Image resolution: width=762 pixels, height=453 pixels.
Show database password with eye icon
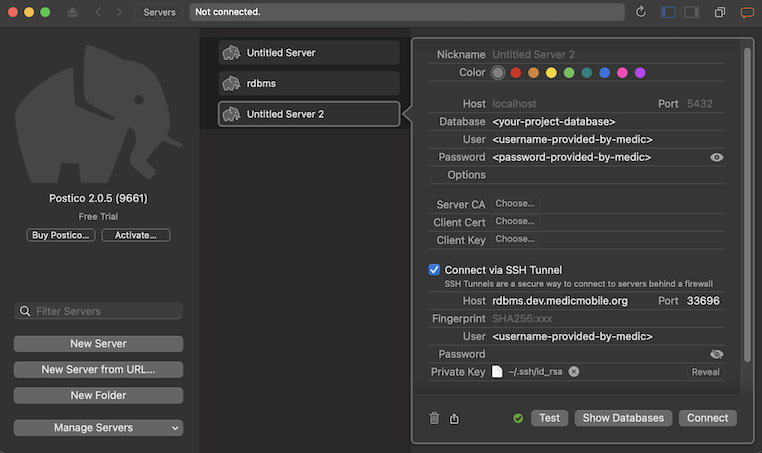(x=716, y=157)
